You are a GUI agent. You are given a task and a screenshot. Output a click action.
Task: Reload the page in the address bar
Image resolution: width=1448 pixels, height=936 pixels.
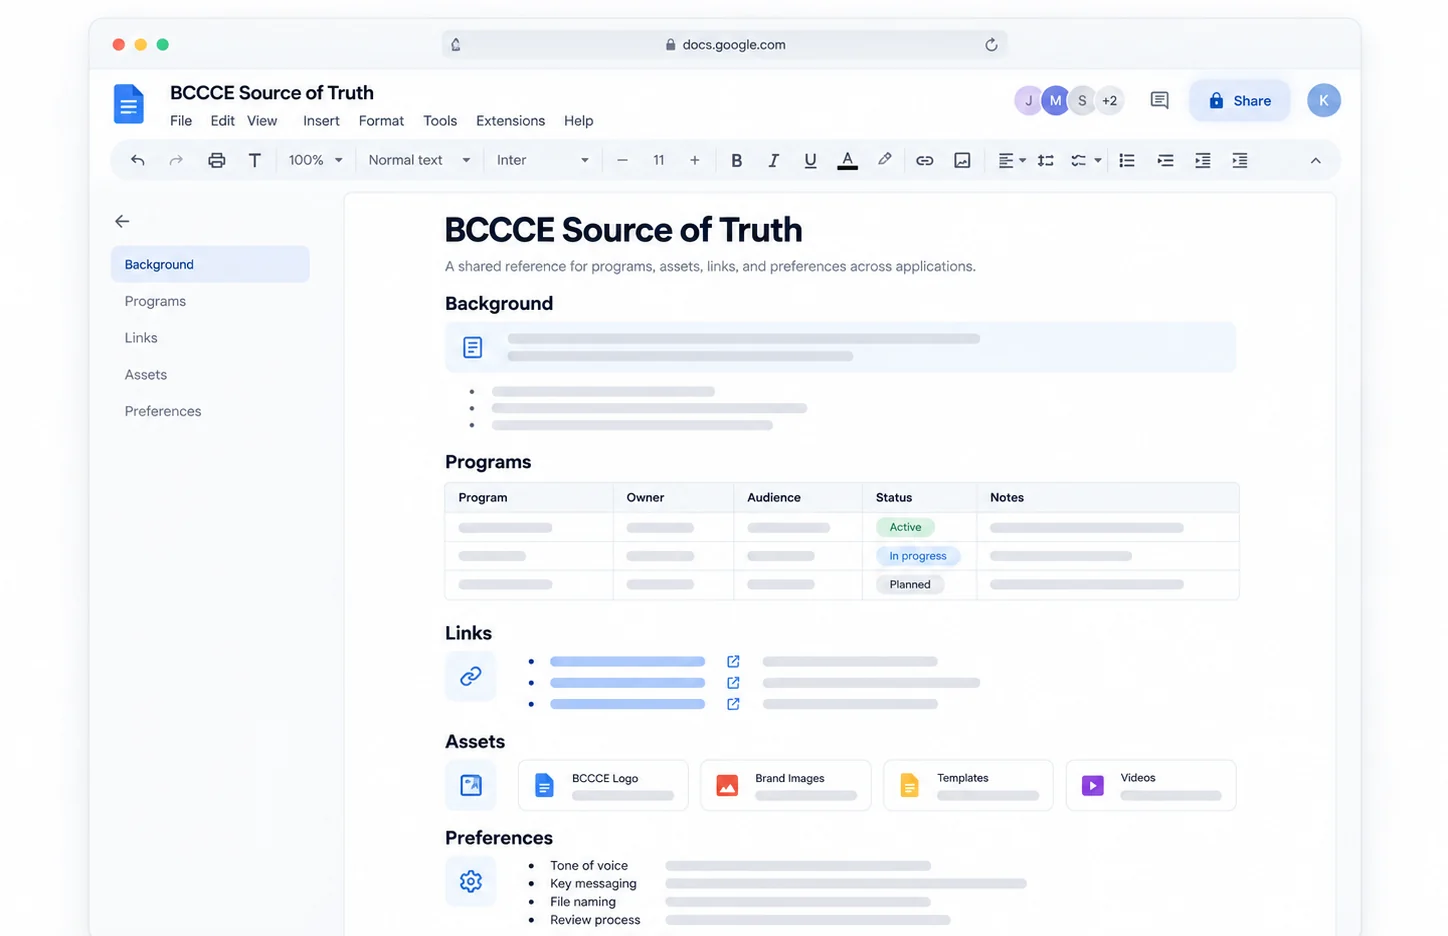(x=991, y=44)
